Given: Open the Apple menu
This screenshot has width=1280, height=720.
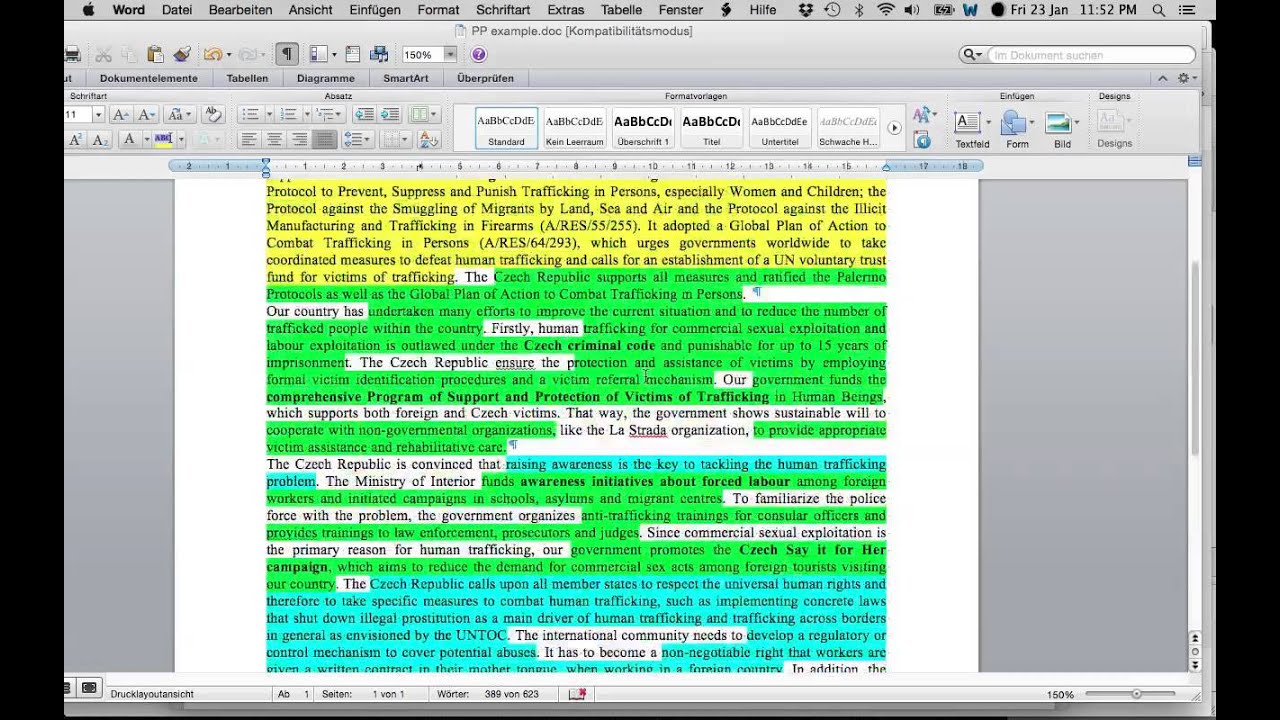Looking at the screenshot, I should pyautogui.click(x=88, y=10).
